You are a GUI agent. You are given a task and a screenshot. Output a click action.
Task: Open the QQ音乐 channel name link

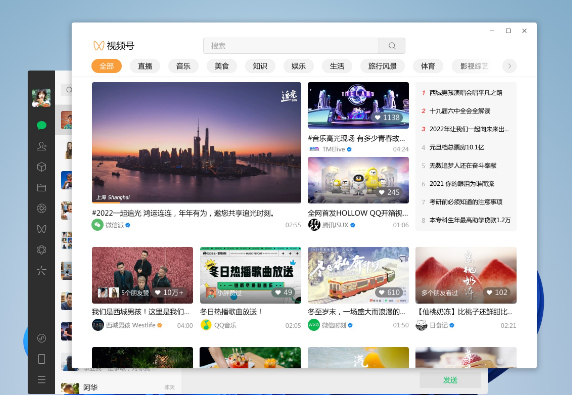(x=225, y=325)
